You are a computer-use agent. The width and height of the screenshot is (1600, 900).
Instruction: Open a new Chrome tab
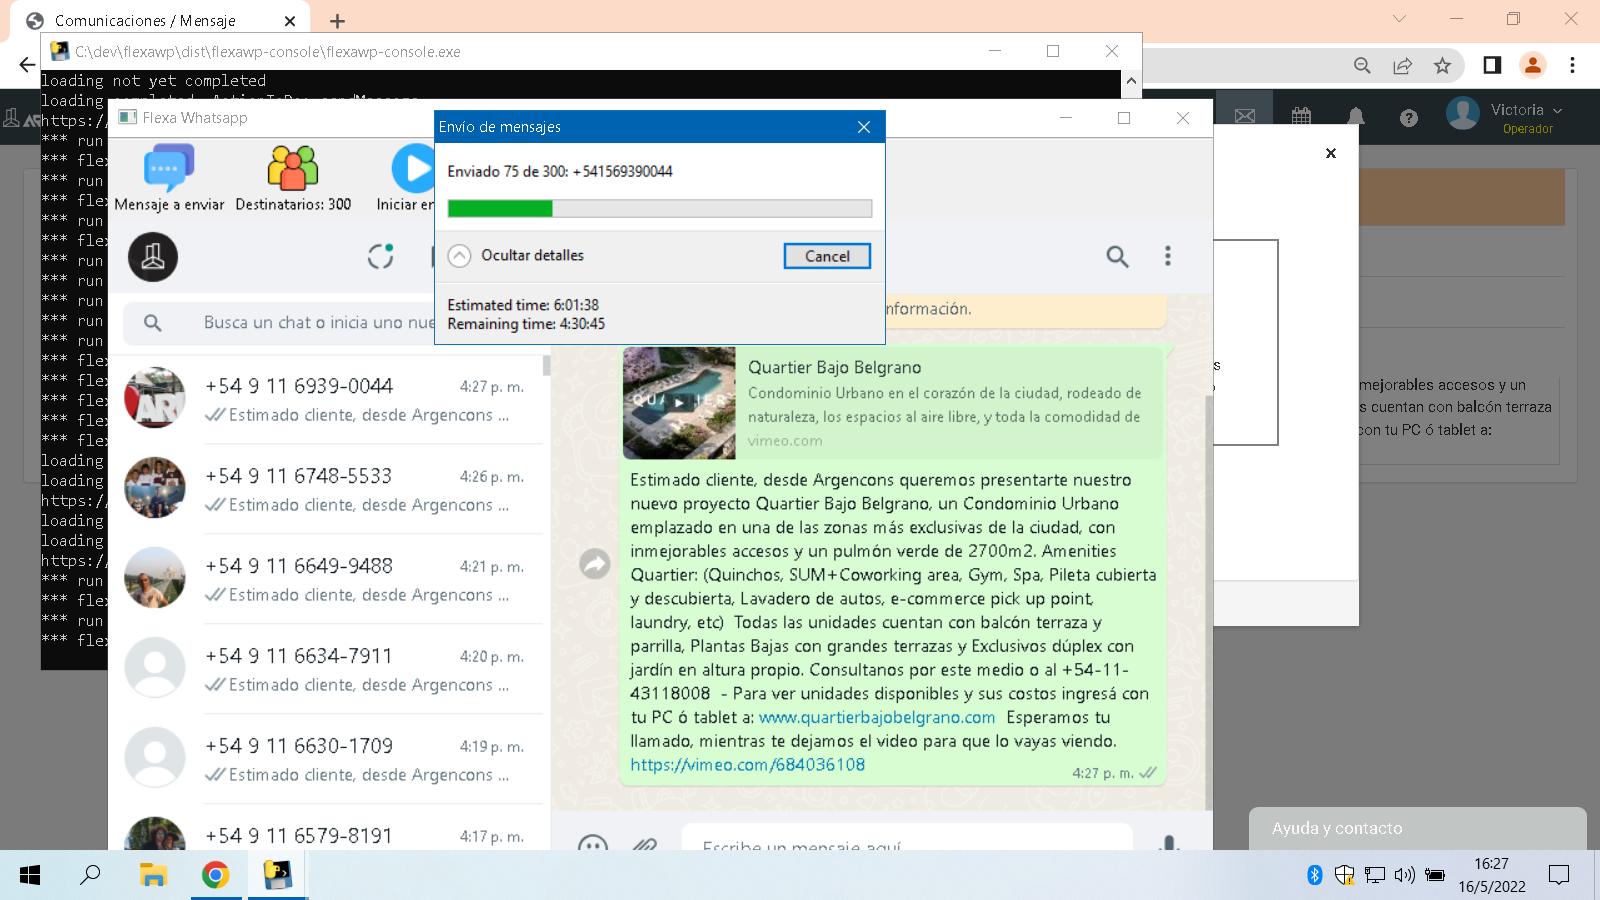pos(337,21)
